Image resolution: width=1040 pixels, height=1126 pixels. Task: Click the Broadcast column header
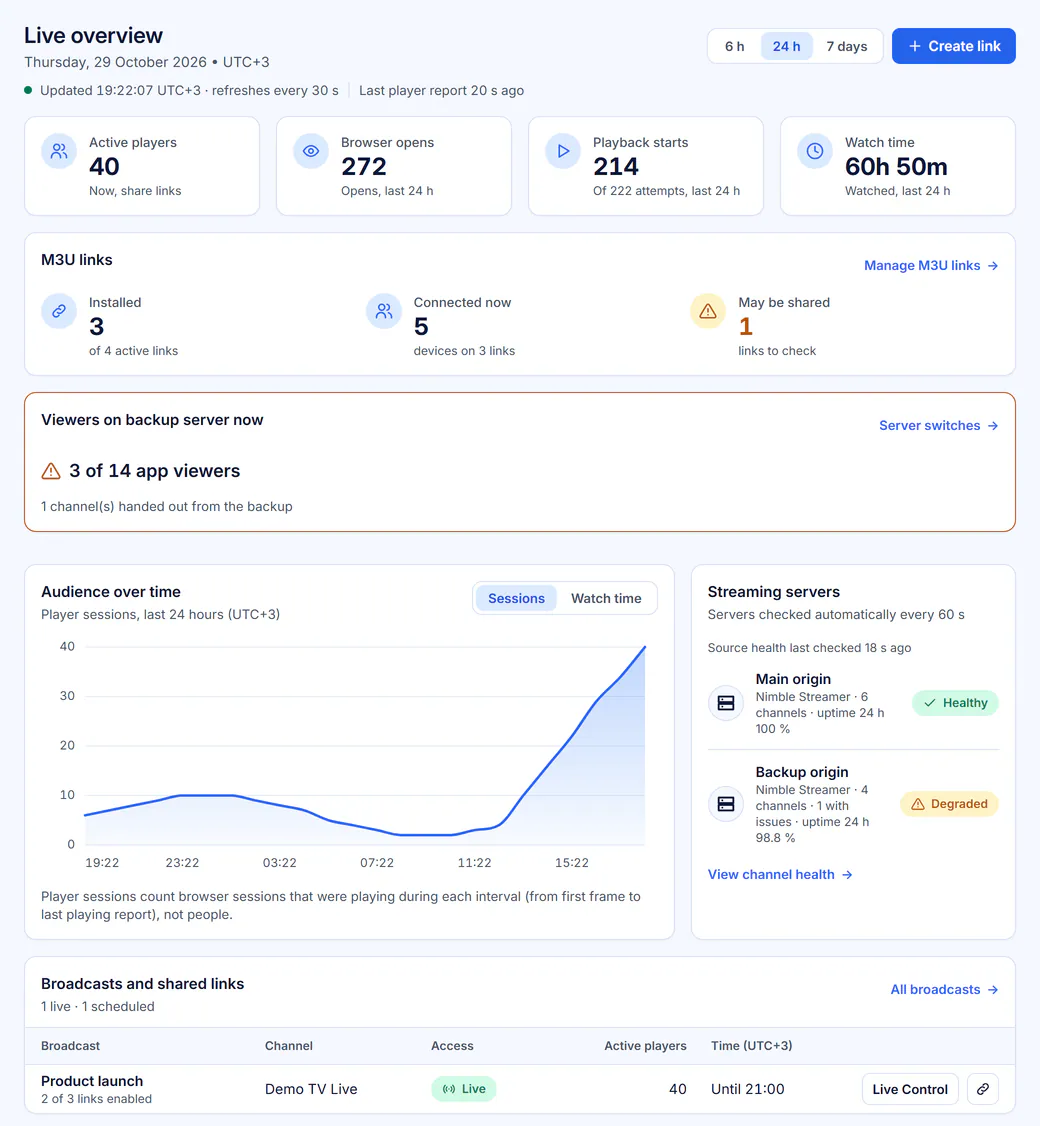pyautogui.click(x=70, y=1046)
